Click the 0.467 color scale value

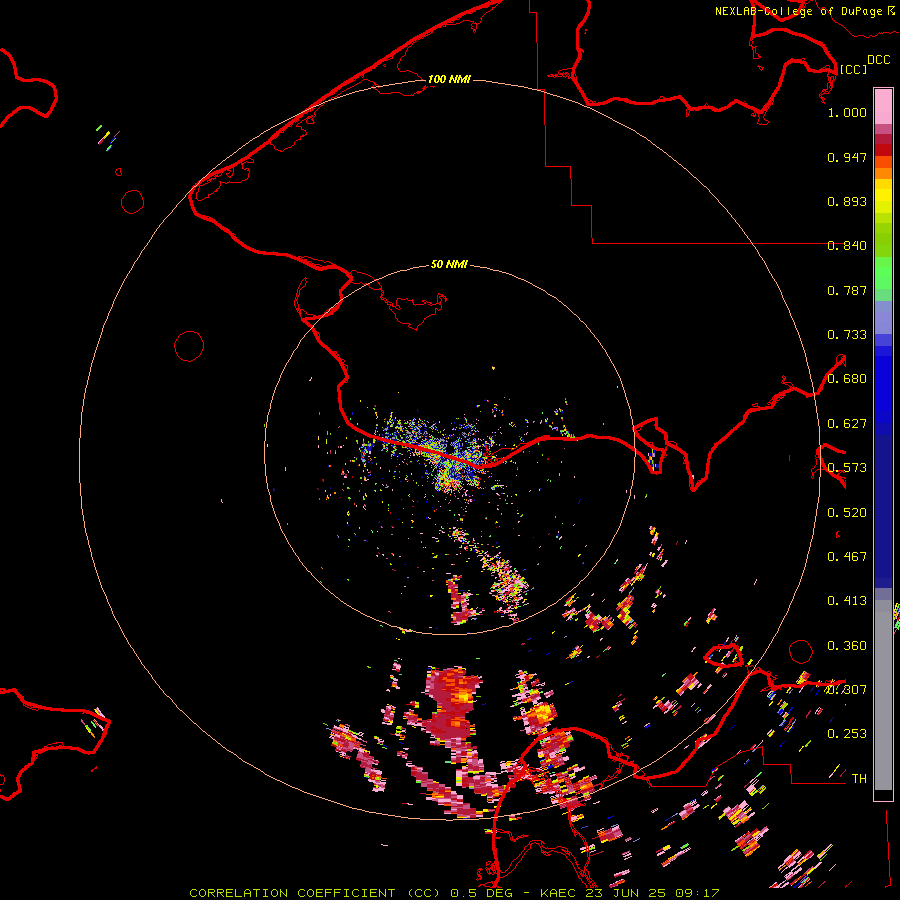847,557
